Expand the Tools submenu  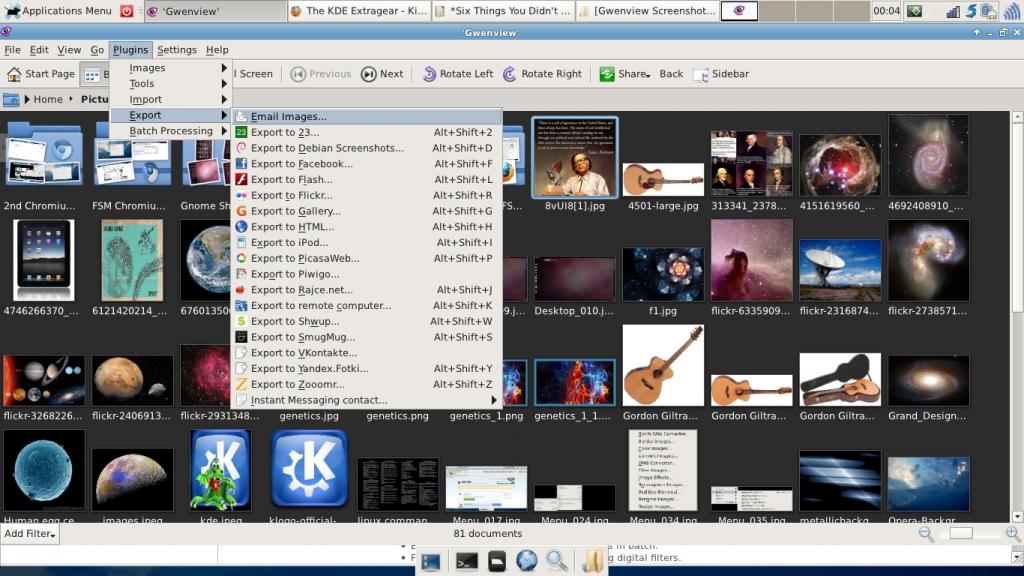170,84
